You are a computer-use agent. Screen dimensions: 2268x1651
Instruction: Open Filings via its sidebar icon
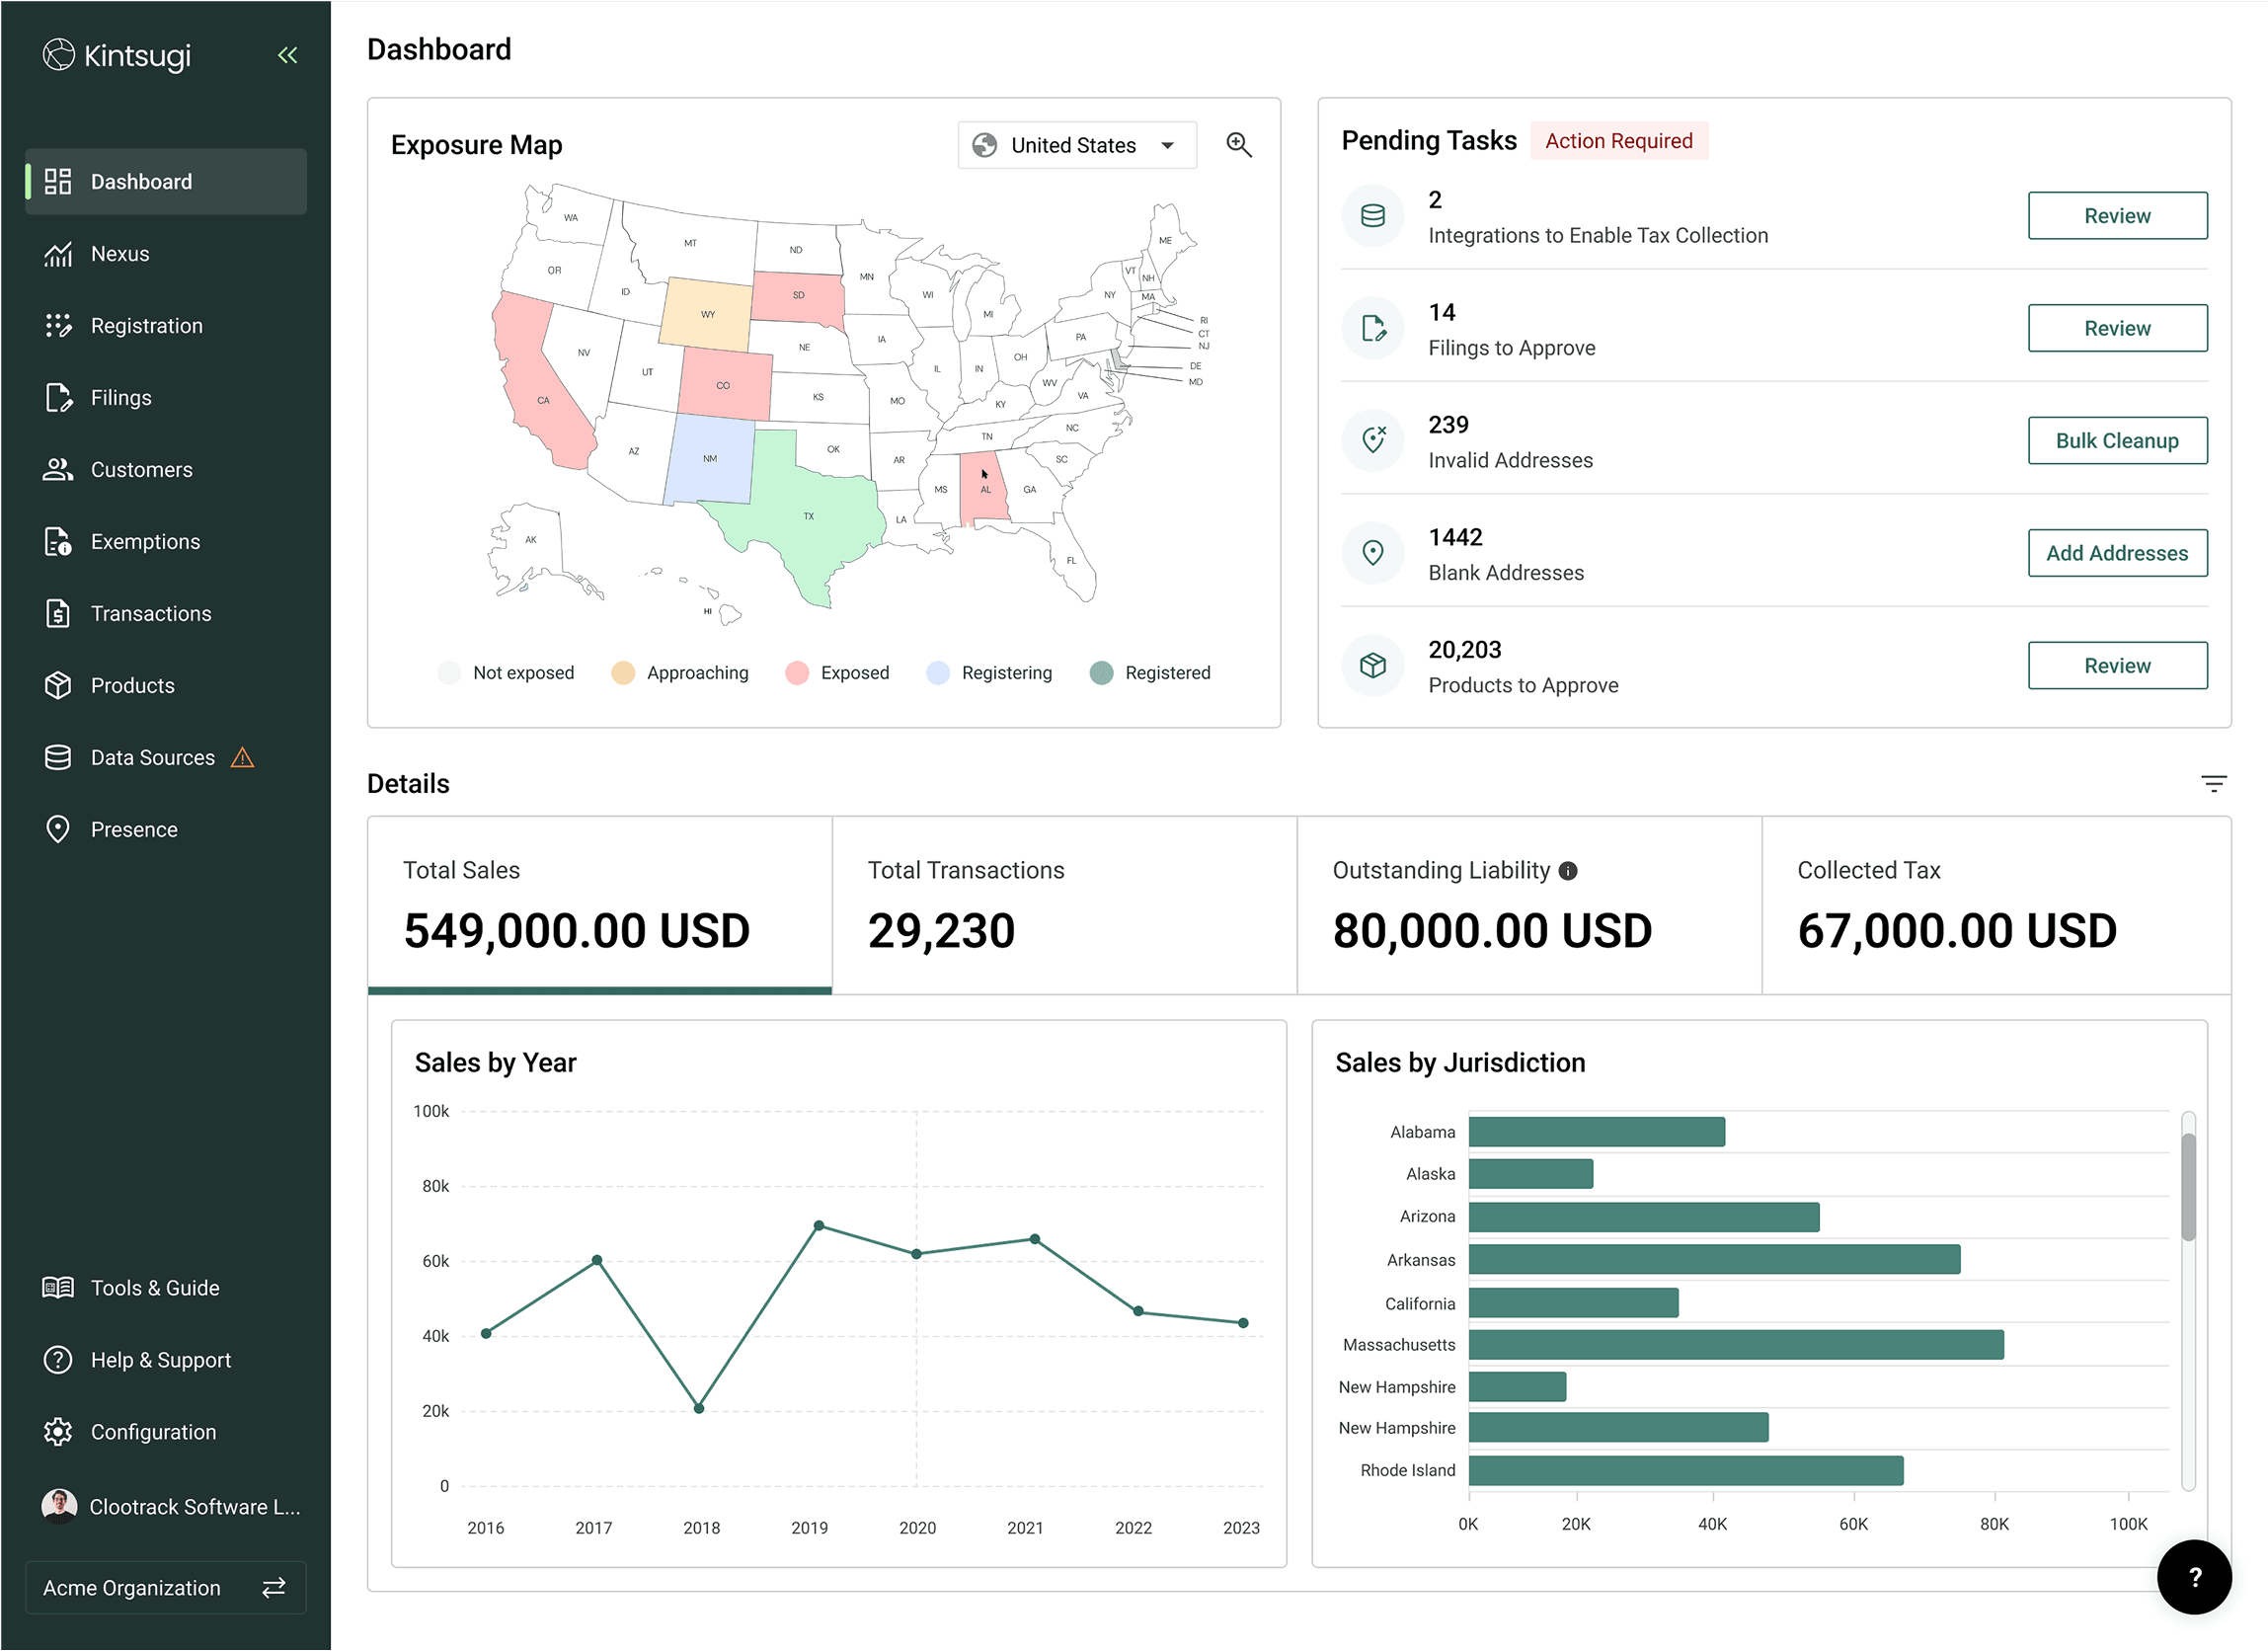[58, 397]
